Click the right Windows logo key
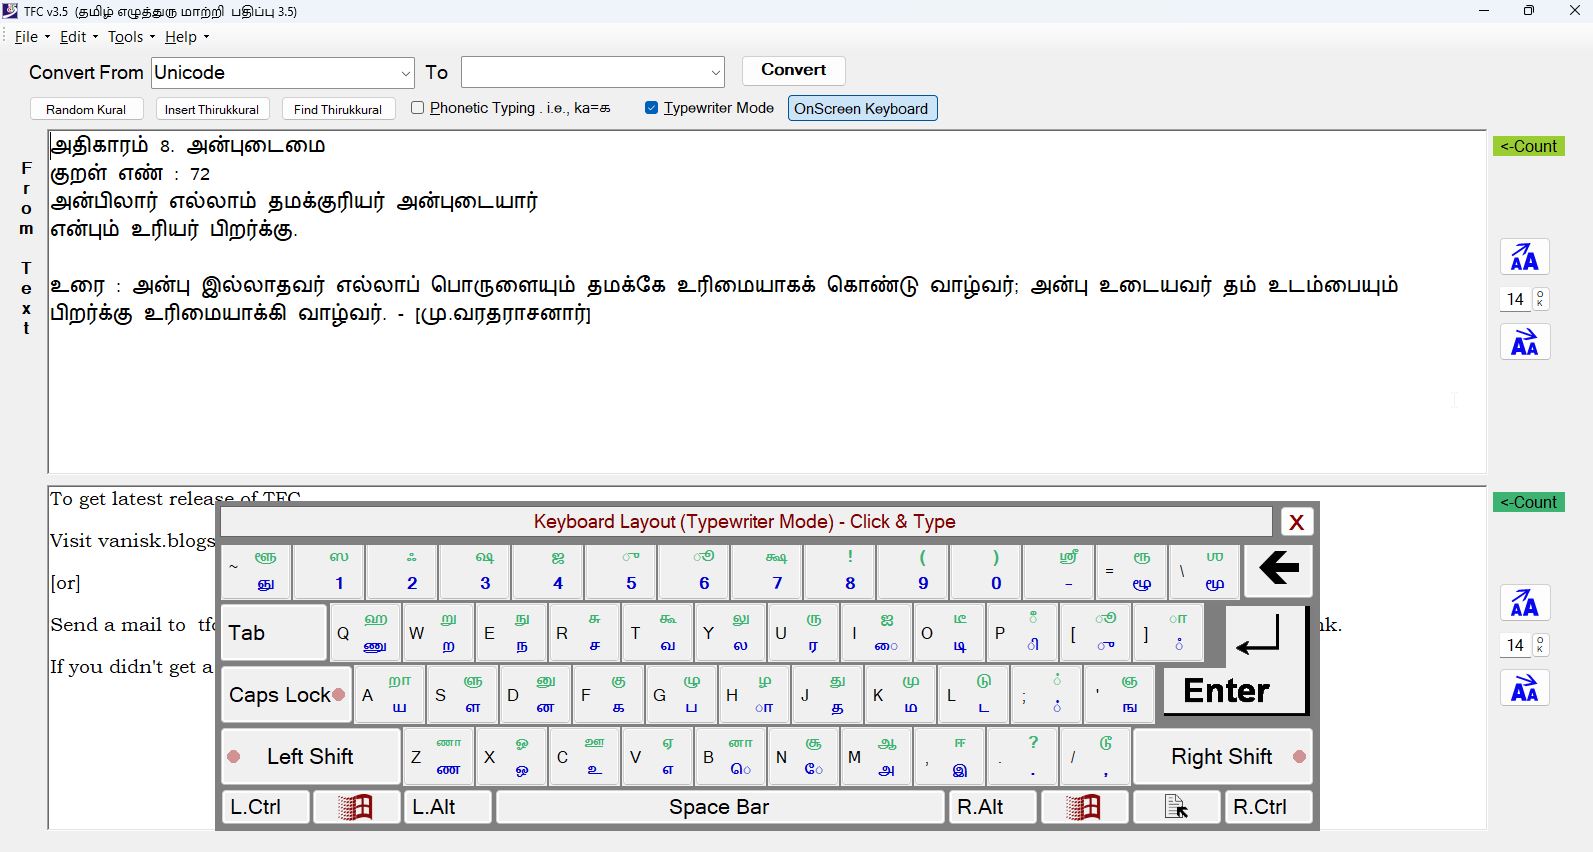Image resolution: width=1593 pixels, height=852 pixels. 1084,807
